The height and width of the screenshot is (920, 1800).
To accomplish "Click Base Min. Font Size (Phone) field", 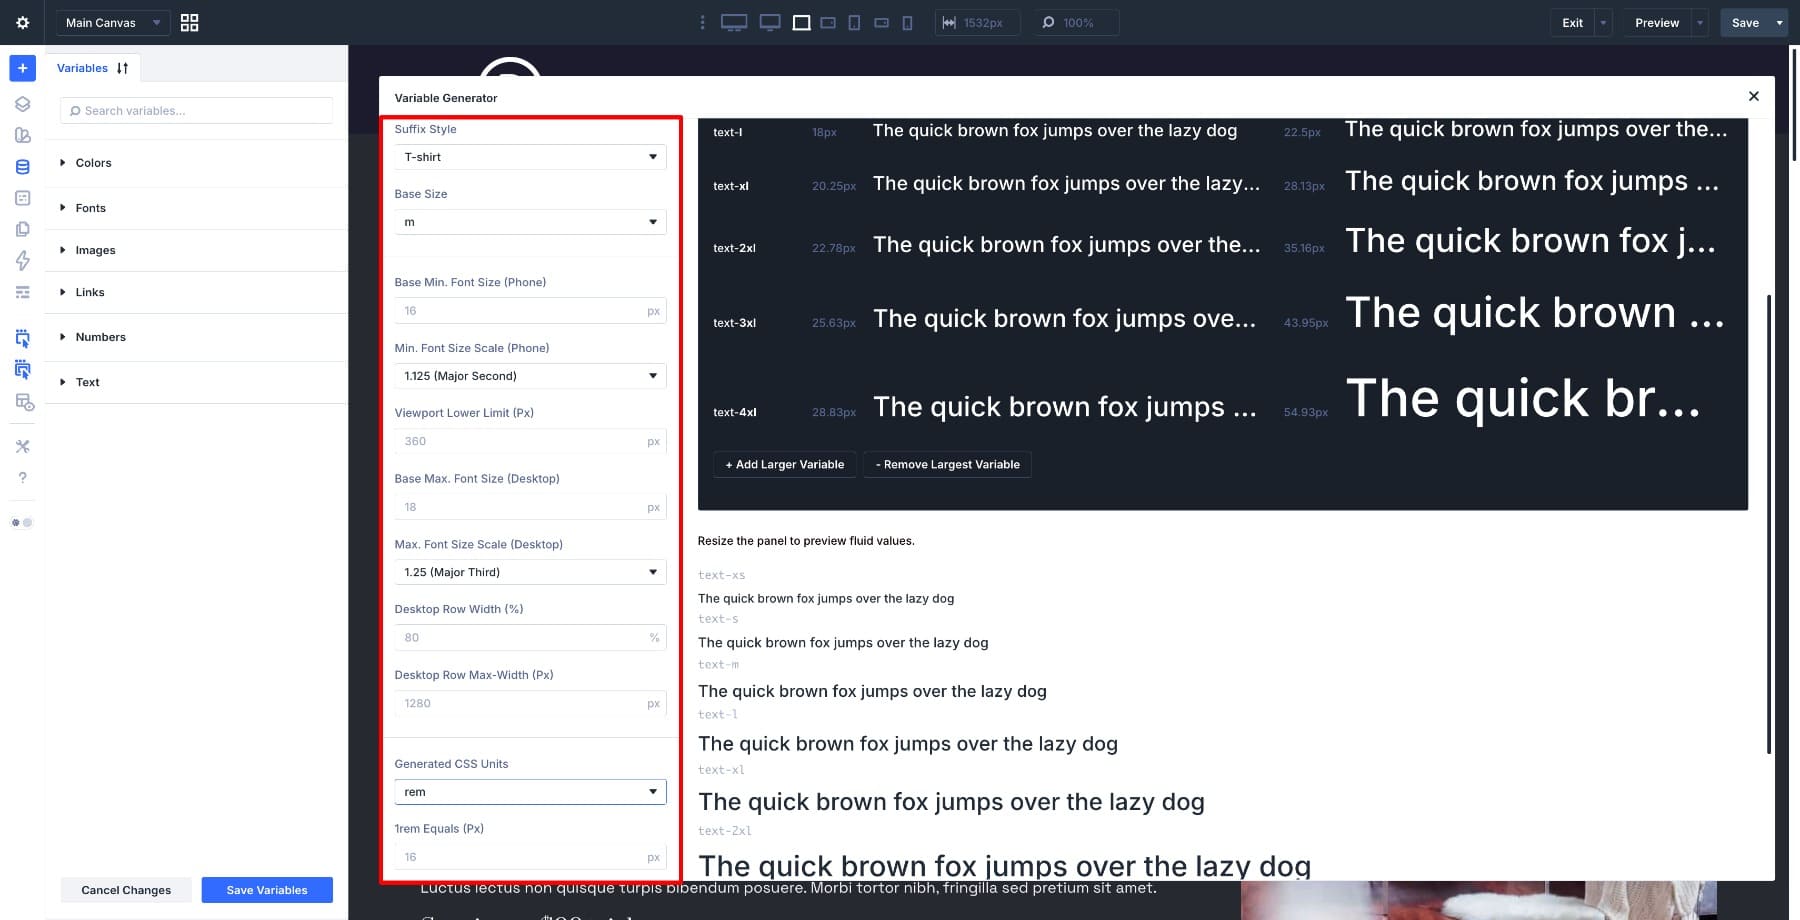I will (x=530, y=311).
